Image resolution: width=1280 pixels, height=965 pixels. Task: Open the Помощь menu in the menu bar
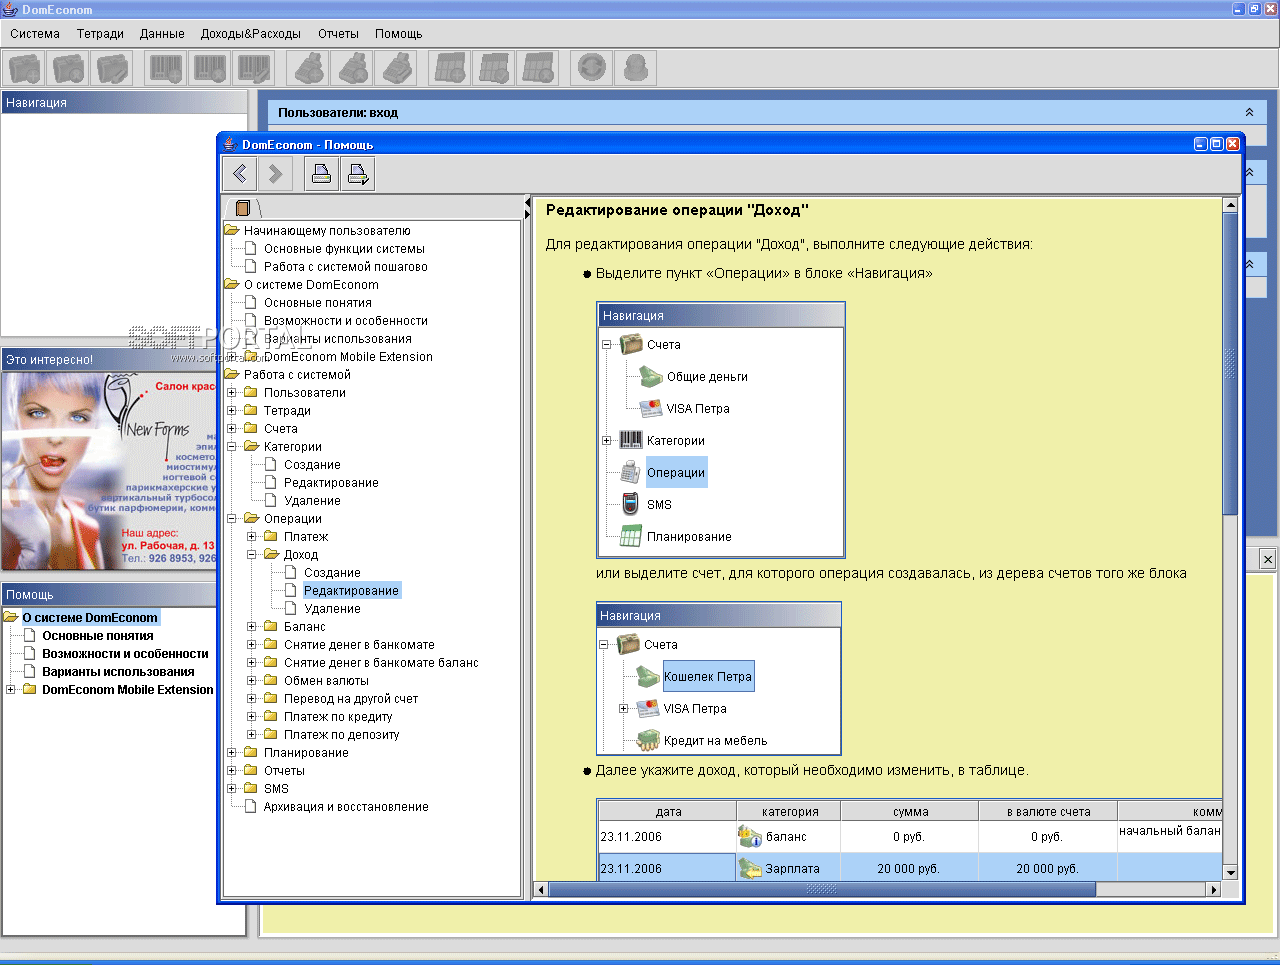click(x=399, y=34)
